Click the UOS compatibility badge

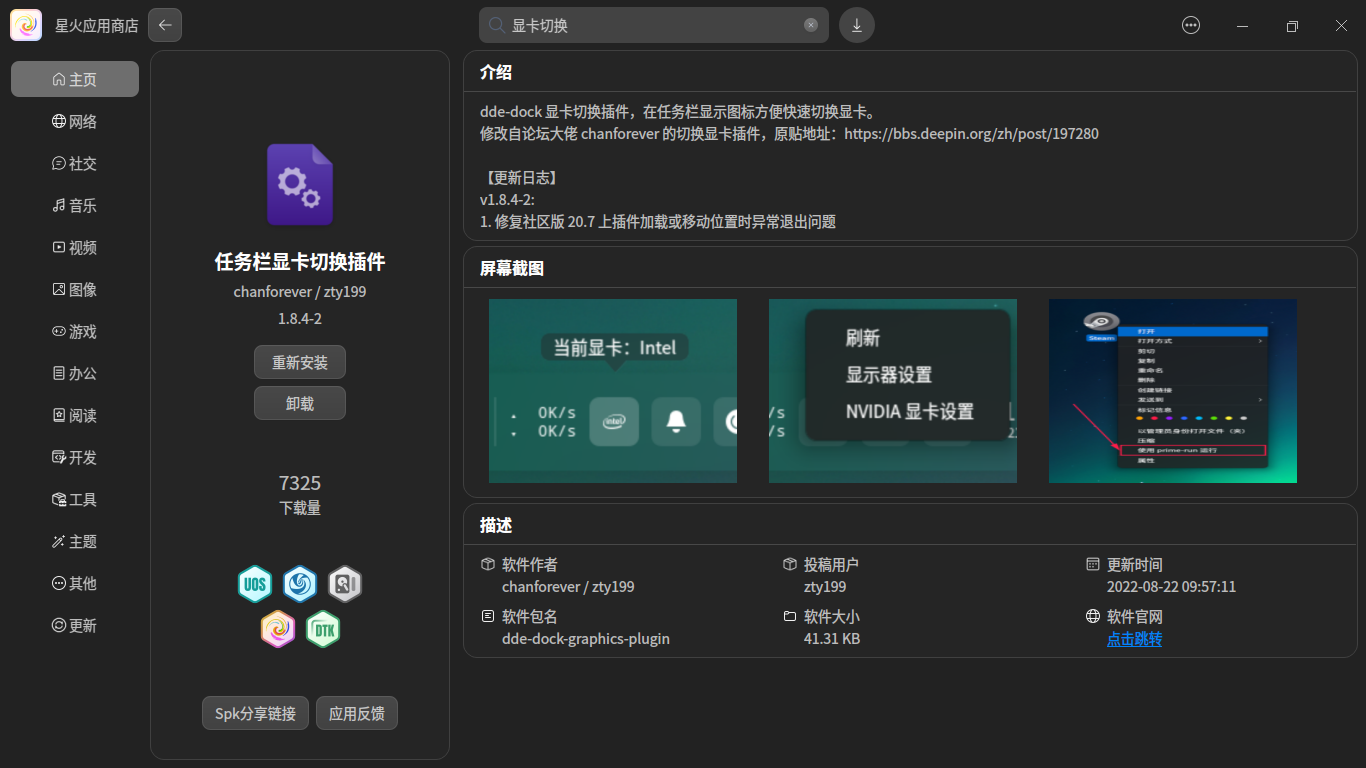click(x=255, y=583)
